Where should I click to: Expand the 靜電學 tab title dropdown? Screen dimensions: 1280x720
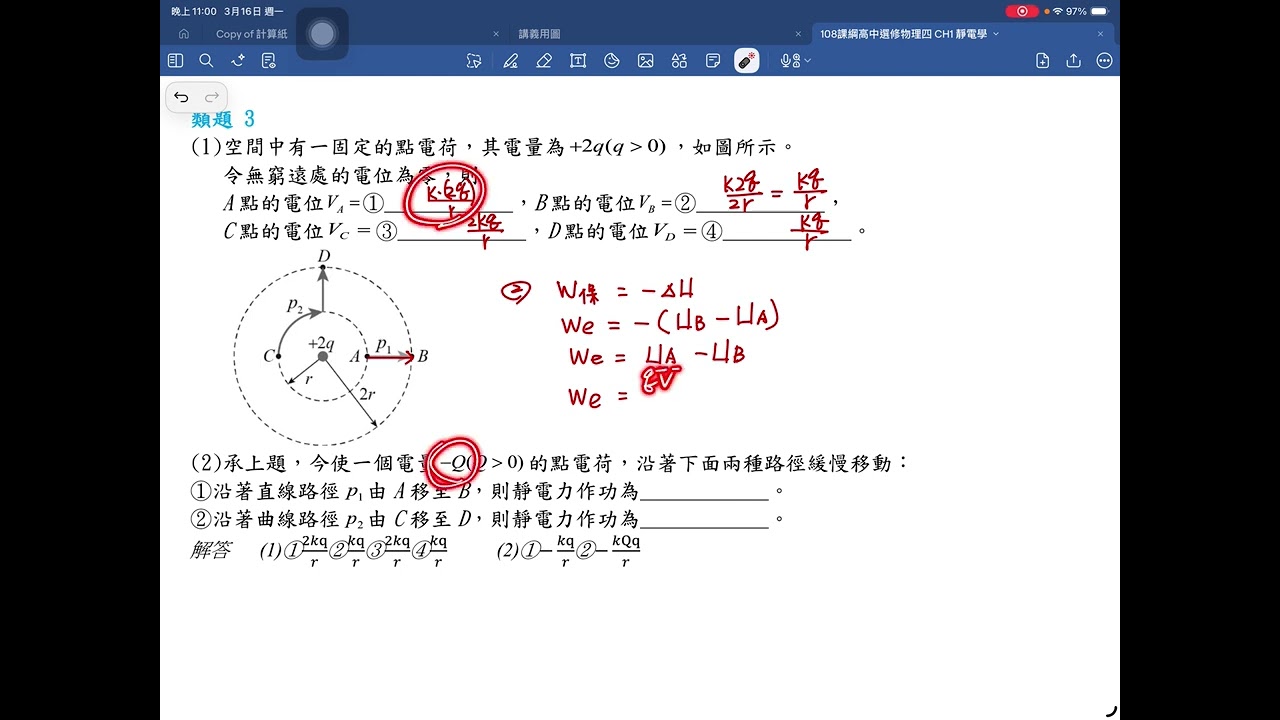[x=996, y=34]
